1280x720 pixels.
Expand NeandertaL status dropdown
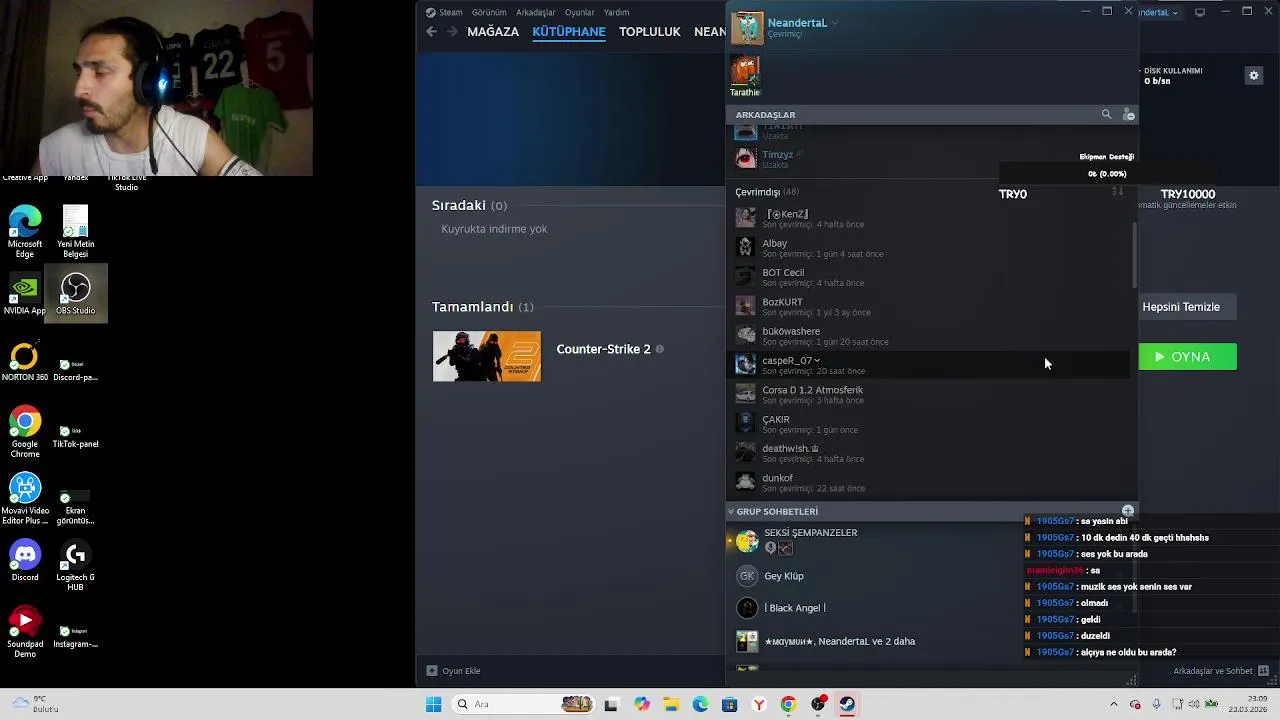[x=835, y=23]
